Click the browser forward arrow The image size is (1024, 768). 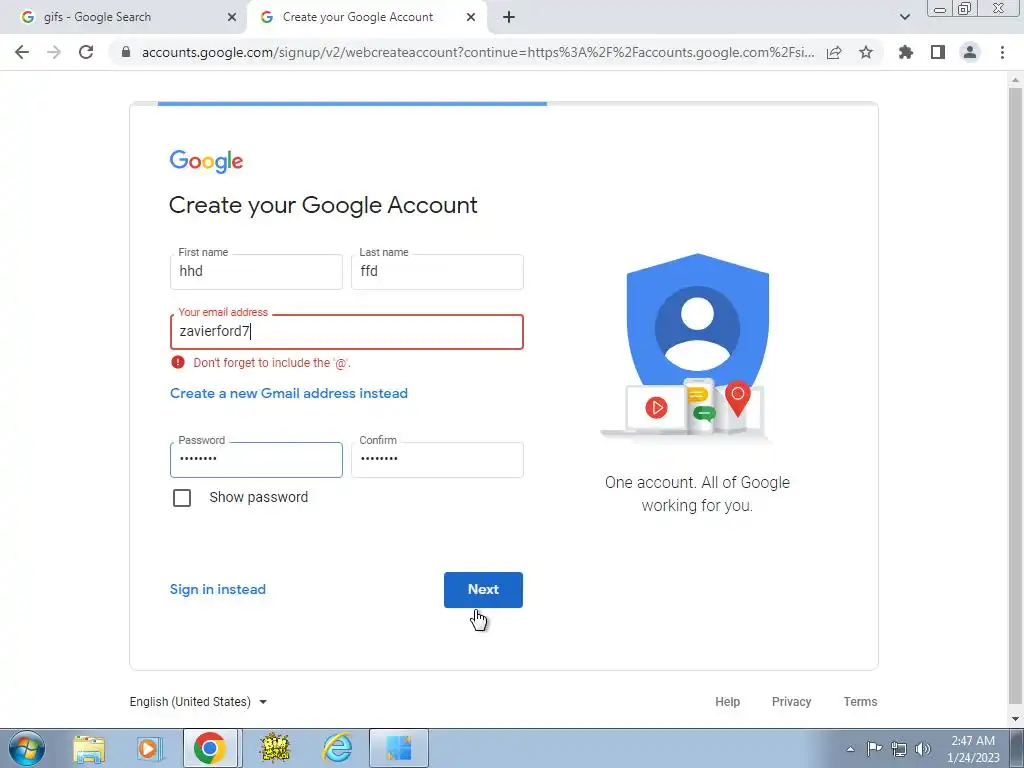click(x=54, y=52)
